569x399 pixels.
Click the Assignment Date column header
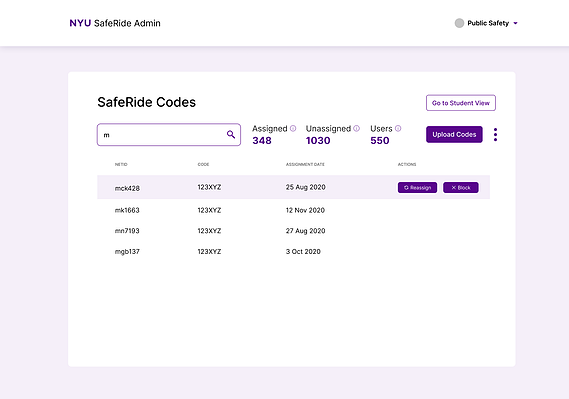click(x=305, y=164)
